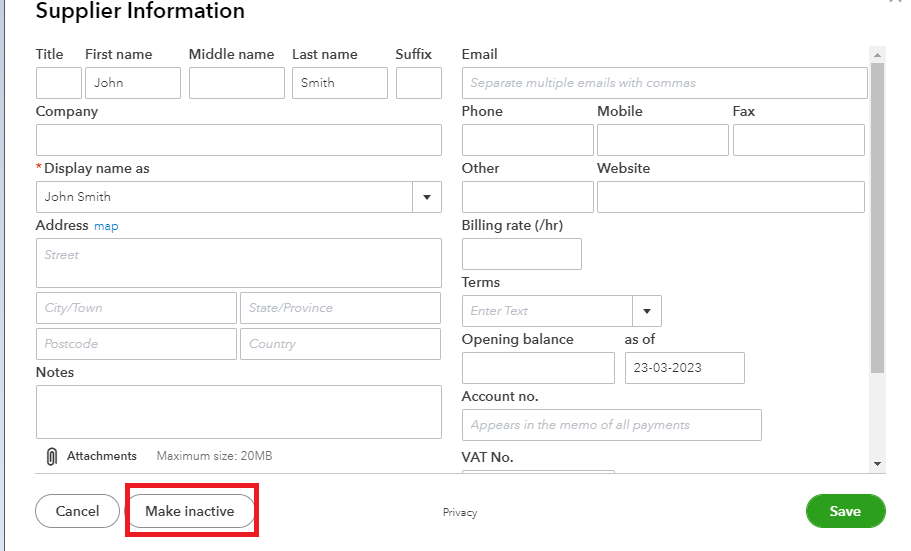The width and height of the screenshot is (911, 551).
Task: Click the Account no. field
Action: pos(611,425)
